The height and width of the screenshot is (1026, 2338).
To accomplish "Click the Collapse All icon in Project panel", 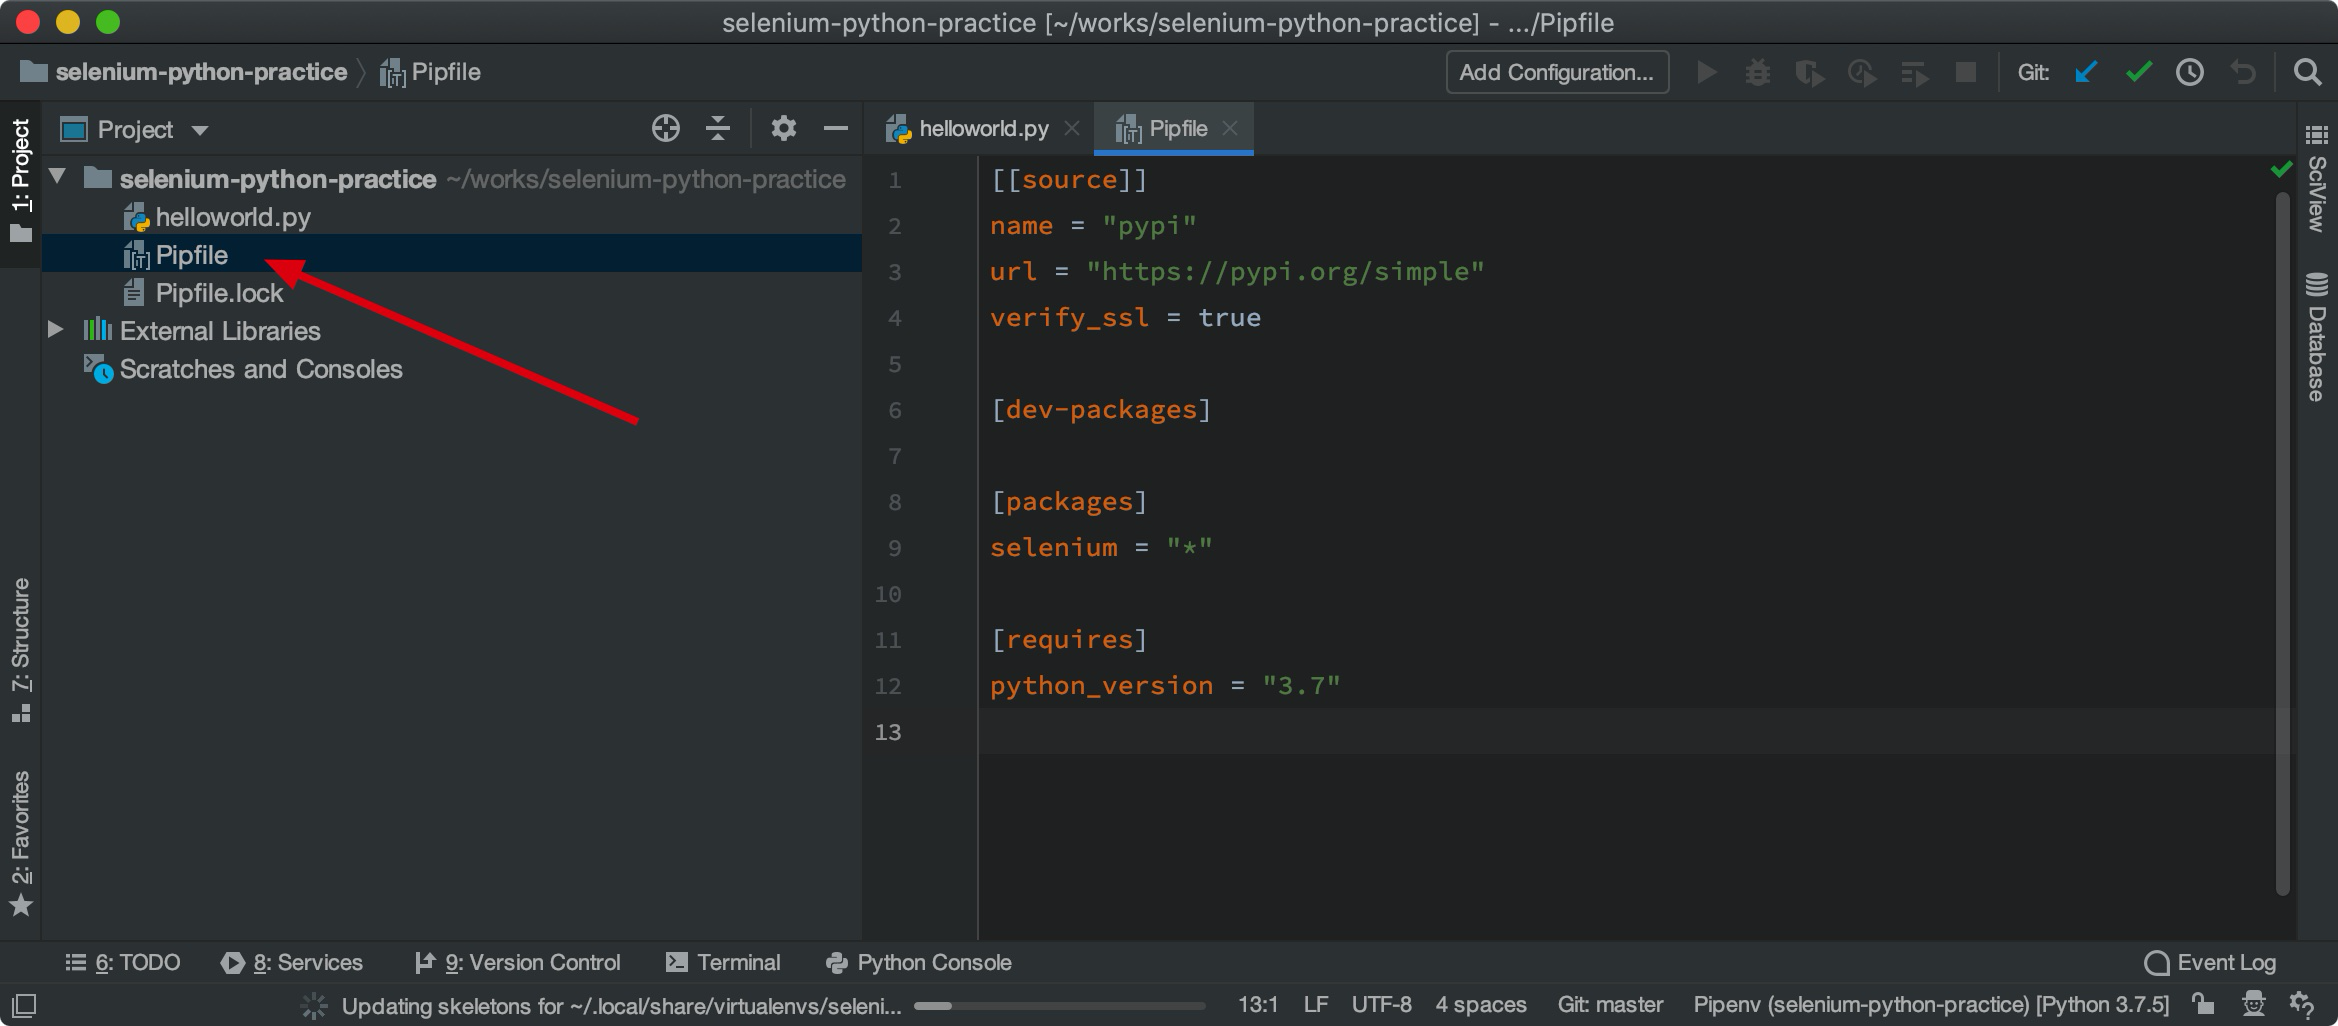I will [x=718, y=128].
